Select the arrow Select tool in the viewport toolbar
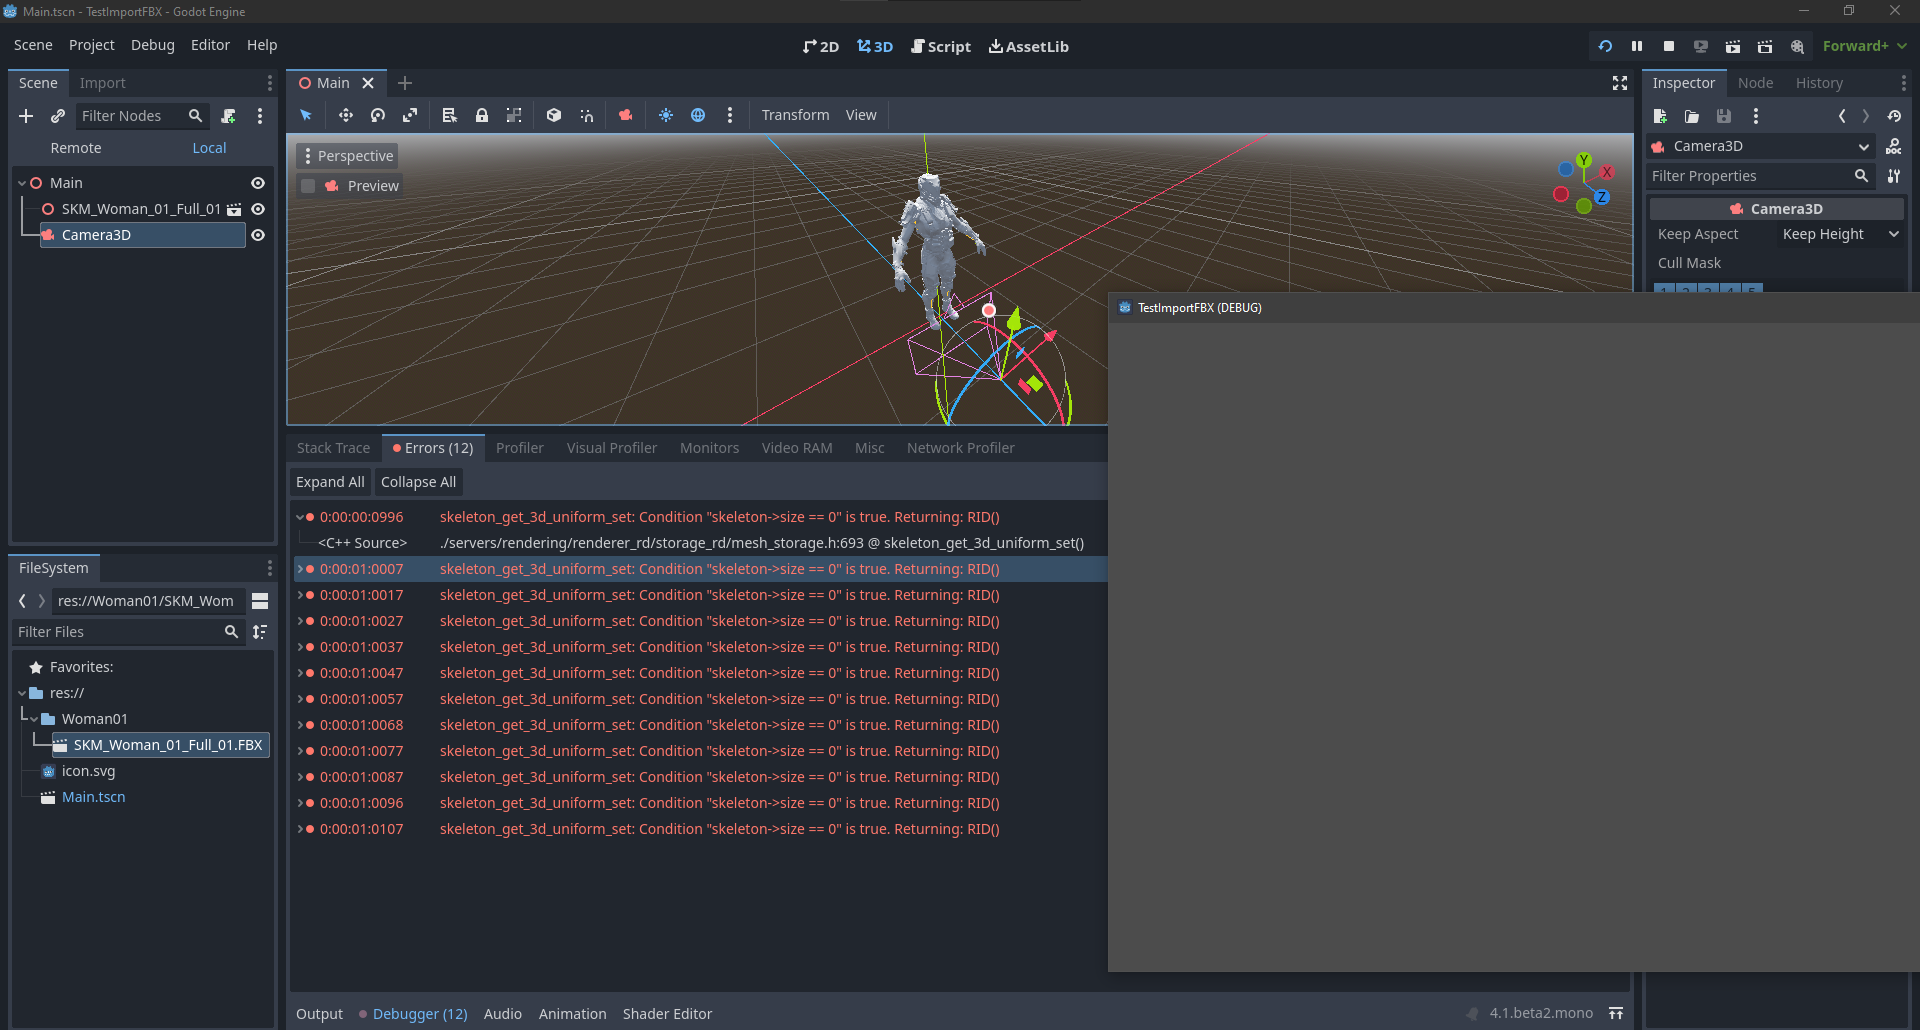 [x=306, y=115]
